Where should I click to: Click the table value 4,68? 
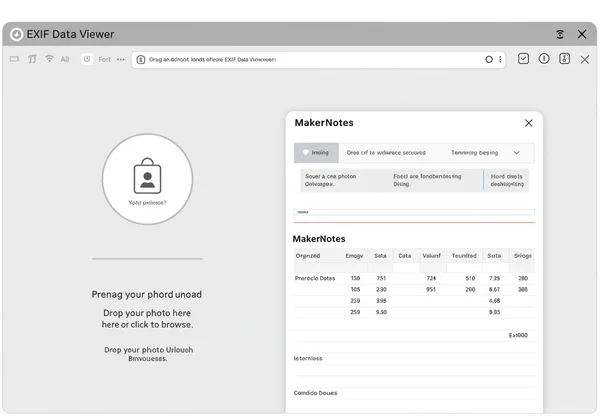494,301
